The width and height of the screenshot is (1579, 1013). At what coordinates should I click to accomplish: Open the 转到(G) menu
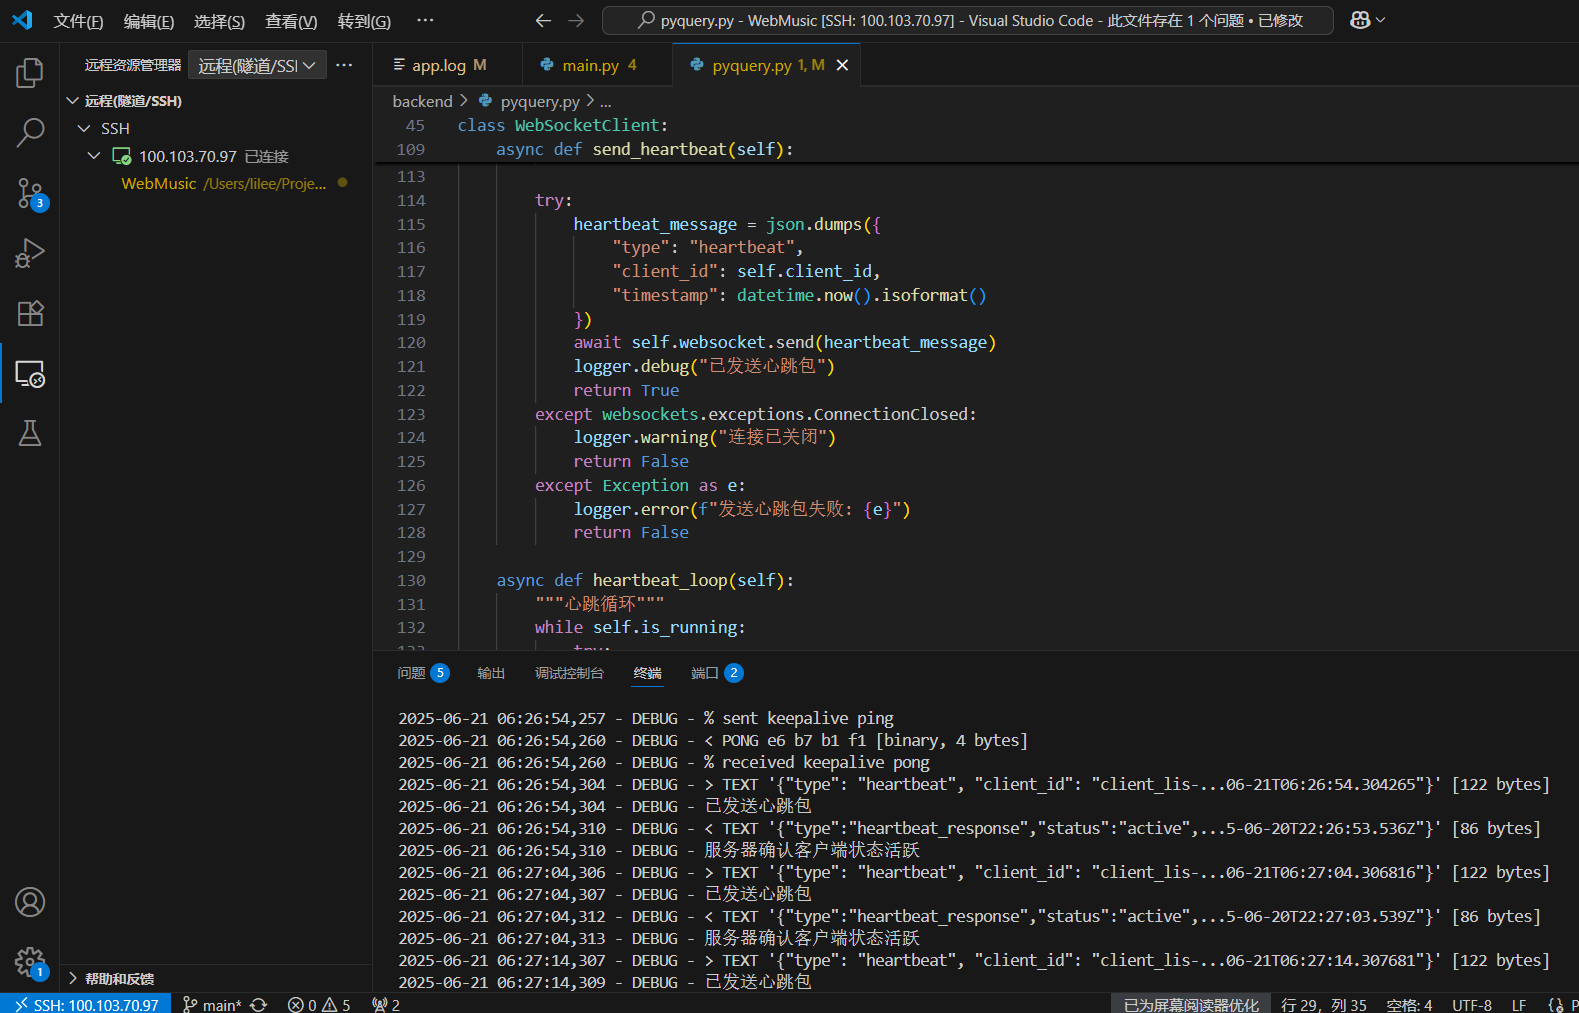pyautogui.click(x=364, y=21)
